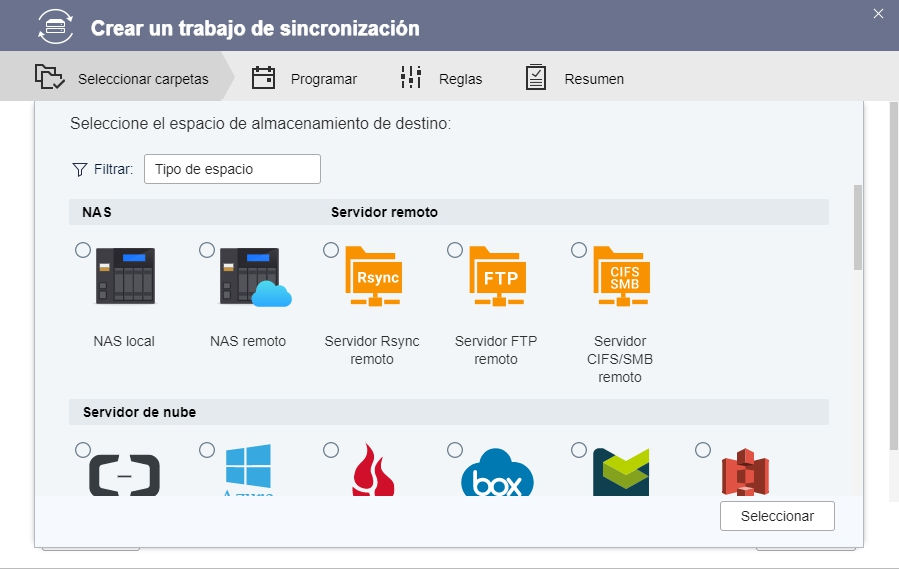Open the Tipo de espacio filter dropdown
Viewport: 899px width, 570px height.
coord(232,169)
